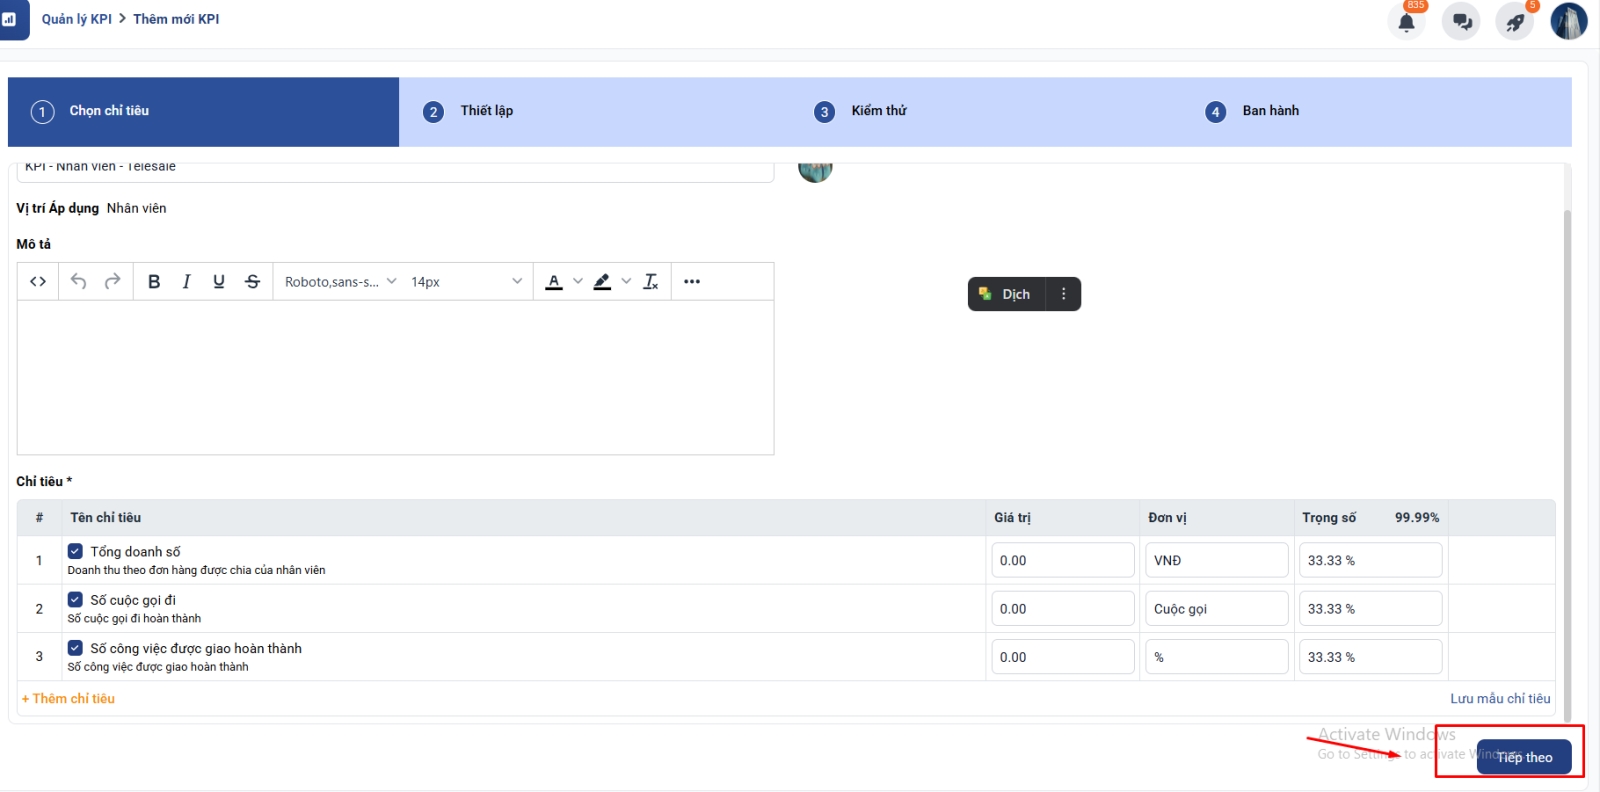Clear formatting with the Tx icon

click(651, 282)
